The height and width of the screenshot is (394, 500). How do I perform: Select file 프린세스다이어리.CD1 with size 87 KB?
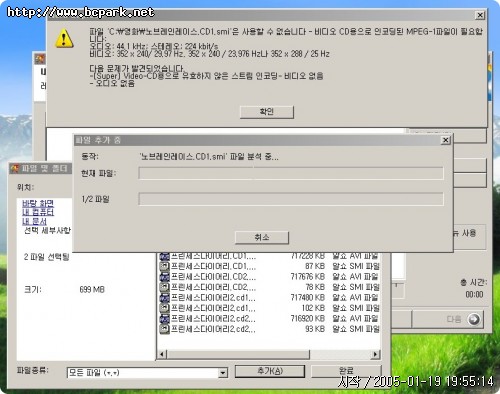(213, 266)
